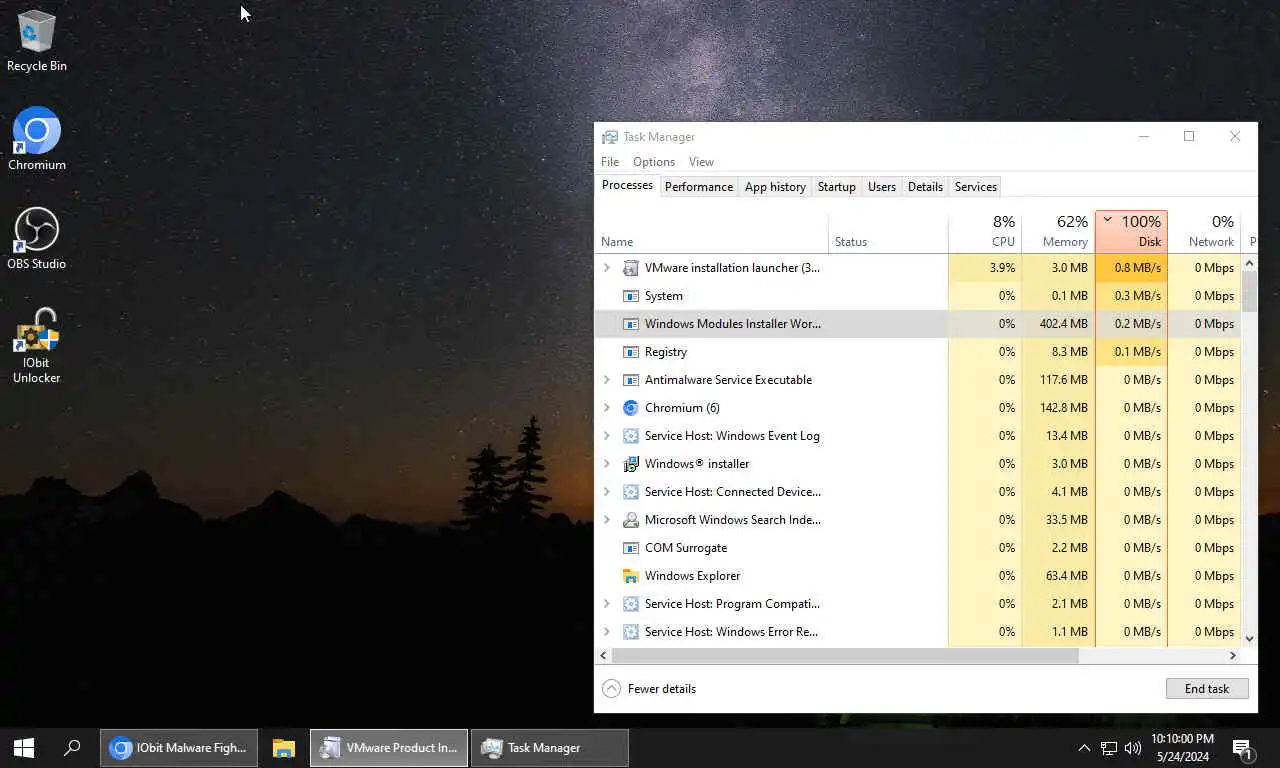Click the Task Manager title bar icon

pos(609,137)
